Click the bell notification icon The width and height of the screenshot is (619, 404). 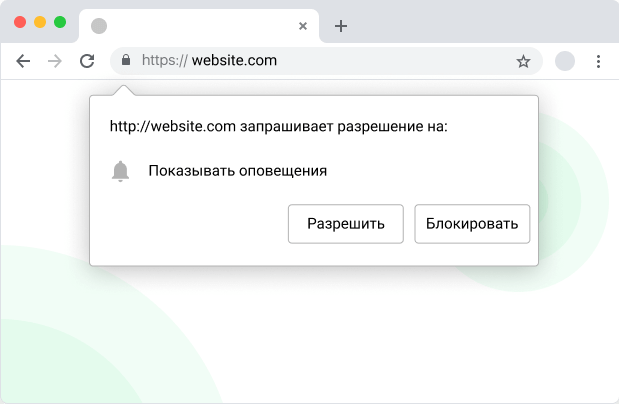(121, 171)
